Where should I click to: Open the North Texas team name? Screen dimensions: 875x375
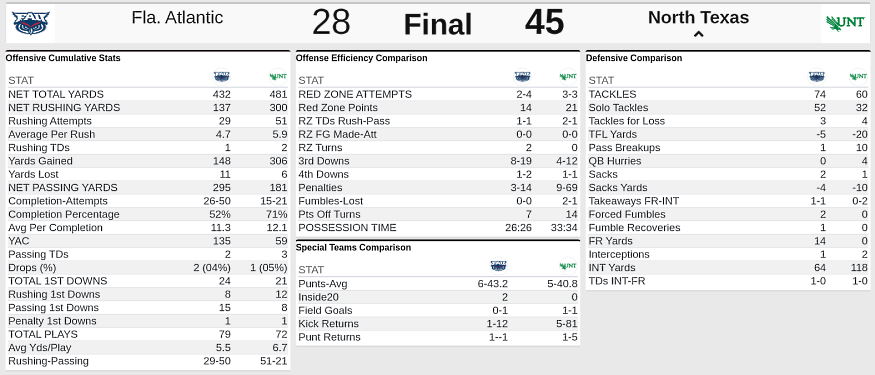click(698, 17)
